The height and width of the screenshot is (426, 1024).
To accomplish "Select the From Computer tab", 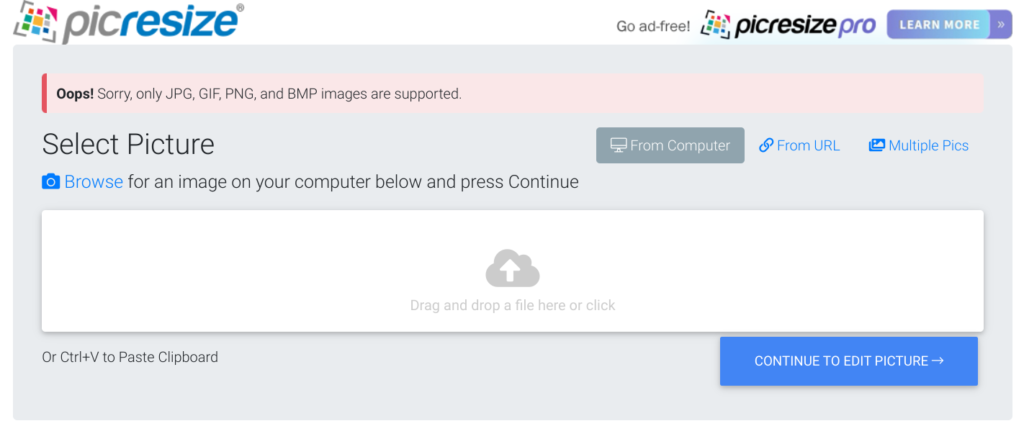I will click(x=670, y=145).
